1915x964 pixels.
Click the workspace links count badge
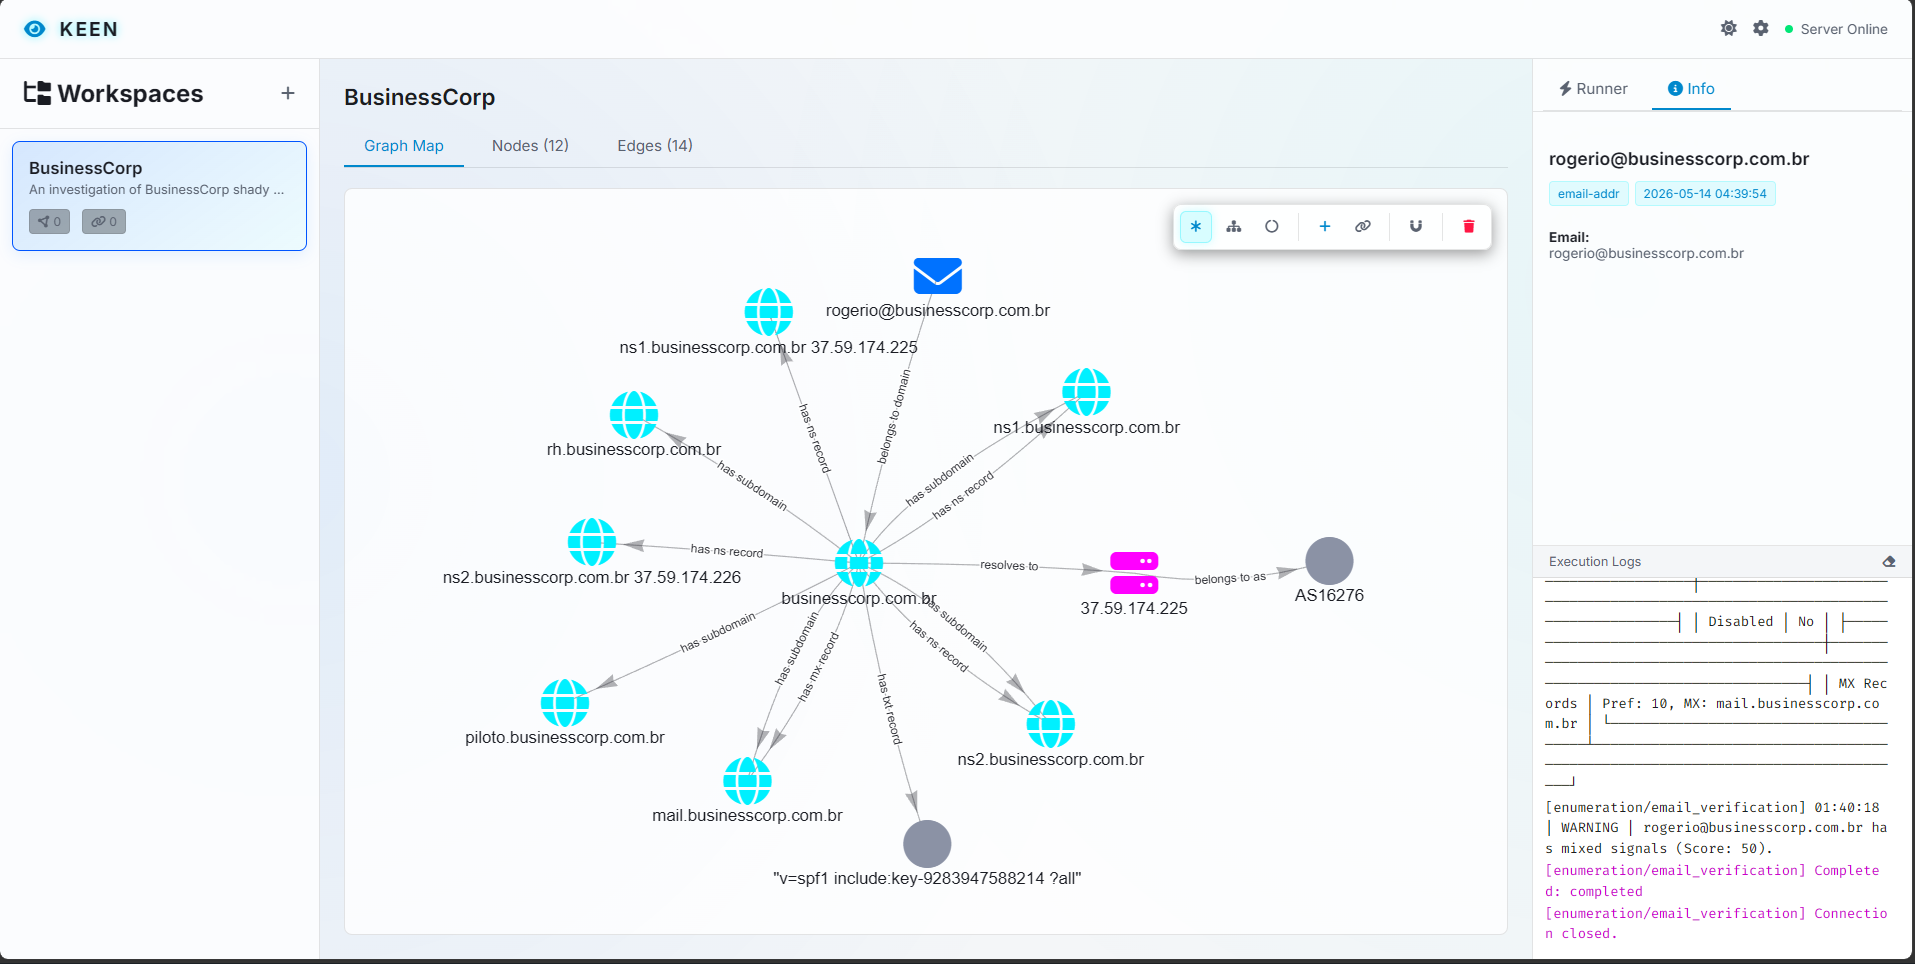pos(104,222)
